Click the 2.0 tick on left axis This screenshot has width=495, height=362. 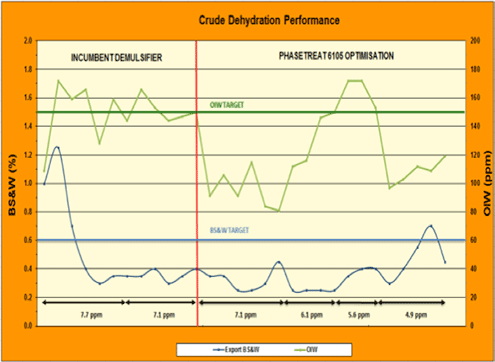click(28, 41)
